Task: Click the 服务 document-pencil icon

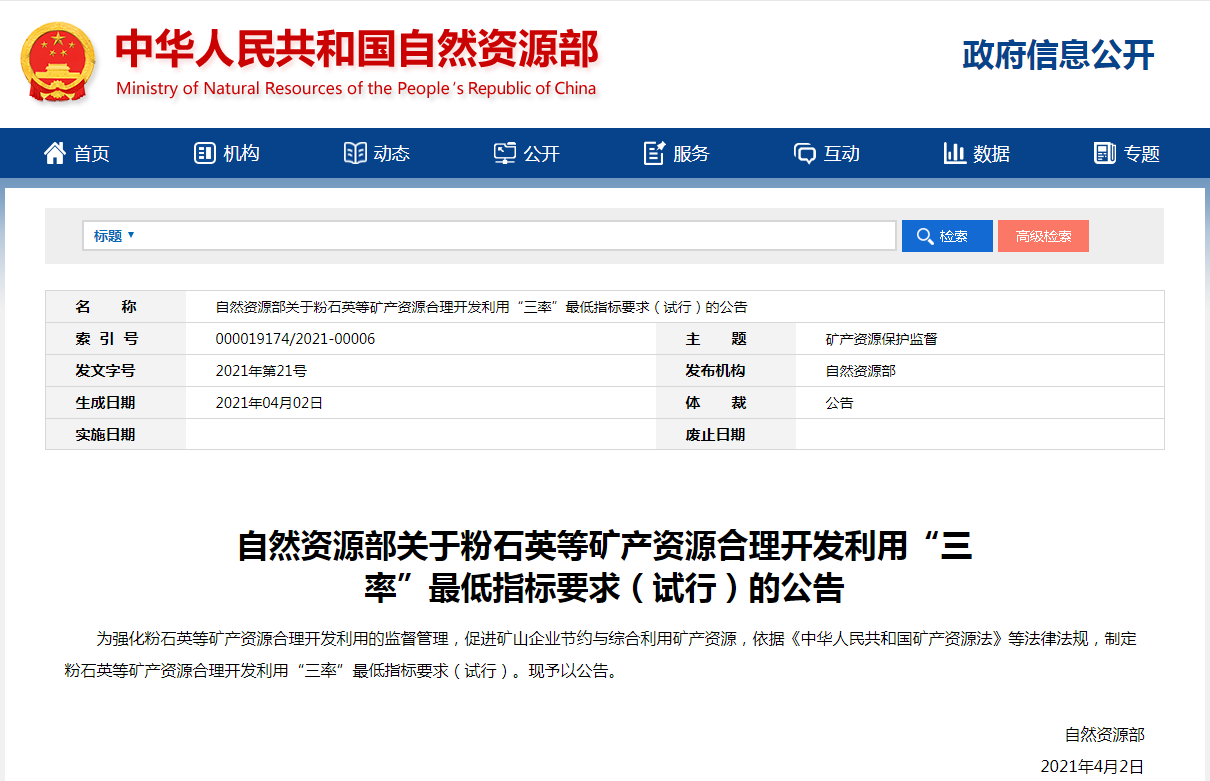Action: (x=654, y=153)
